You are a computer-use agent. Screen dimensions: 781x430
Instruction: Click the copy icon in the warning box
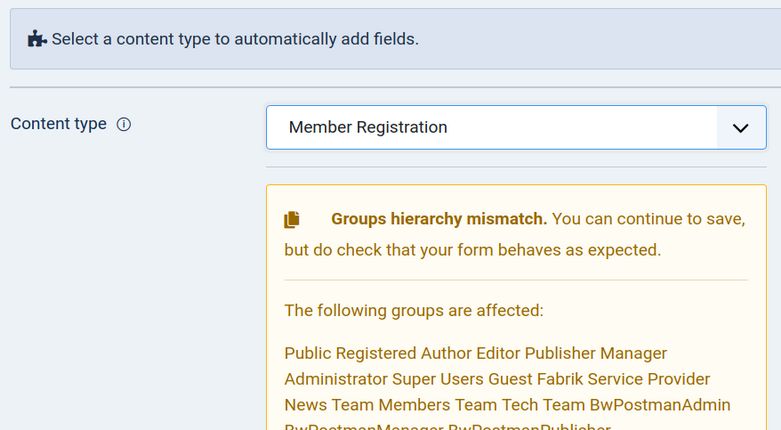coord(292,219)
